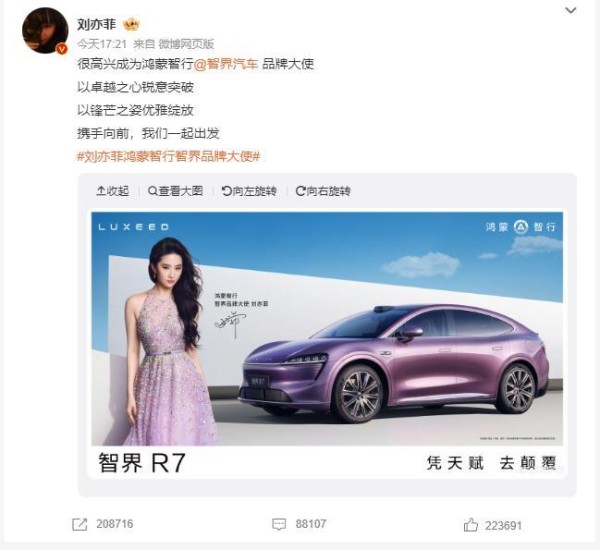Image resolution: width=600 pixels, height=550 pixels.
Task: View large image via 查看大图
Action: coord(175,191)
